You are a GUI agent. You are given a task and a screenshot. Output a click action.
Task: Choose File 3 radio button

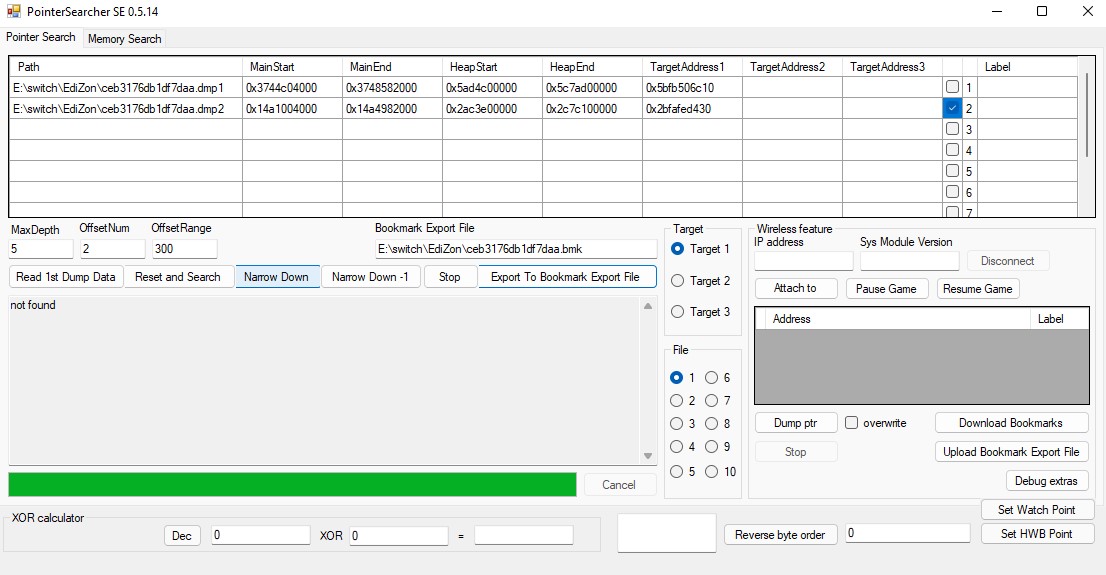tap(676, 423)
